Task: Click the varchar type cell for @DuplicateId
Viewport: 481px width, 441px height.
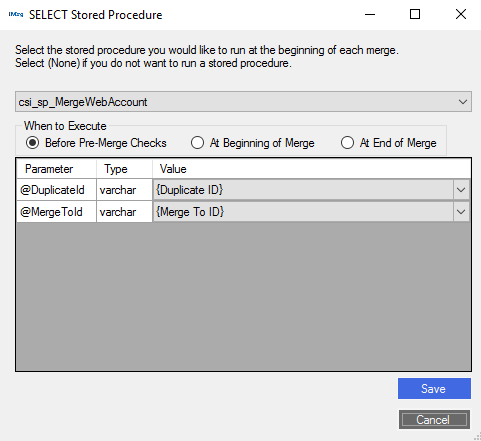Action: pos(124,190)
